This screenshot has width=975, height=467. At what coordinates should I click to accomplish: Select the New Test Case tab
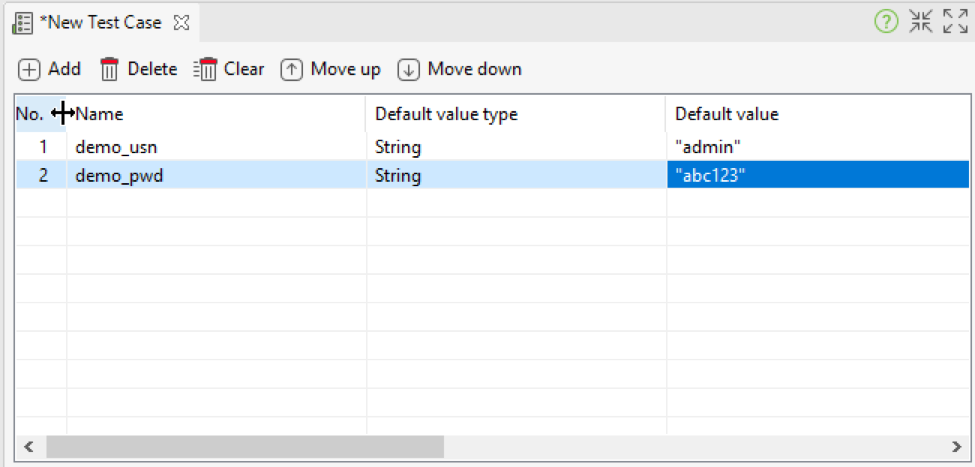tap(100, 22)
